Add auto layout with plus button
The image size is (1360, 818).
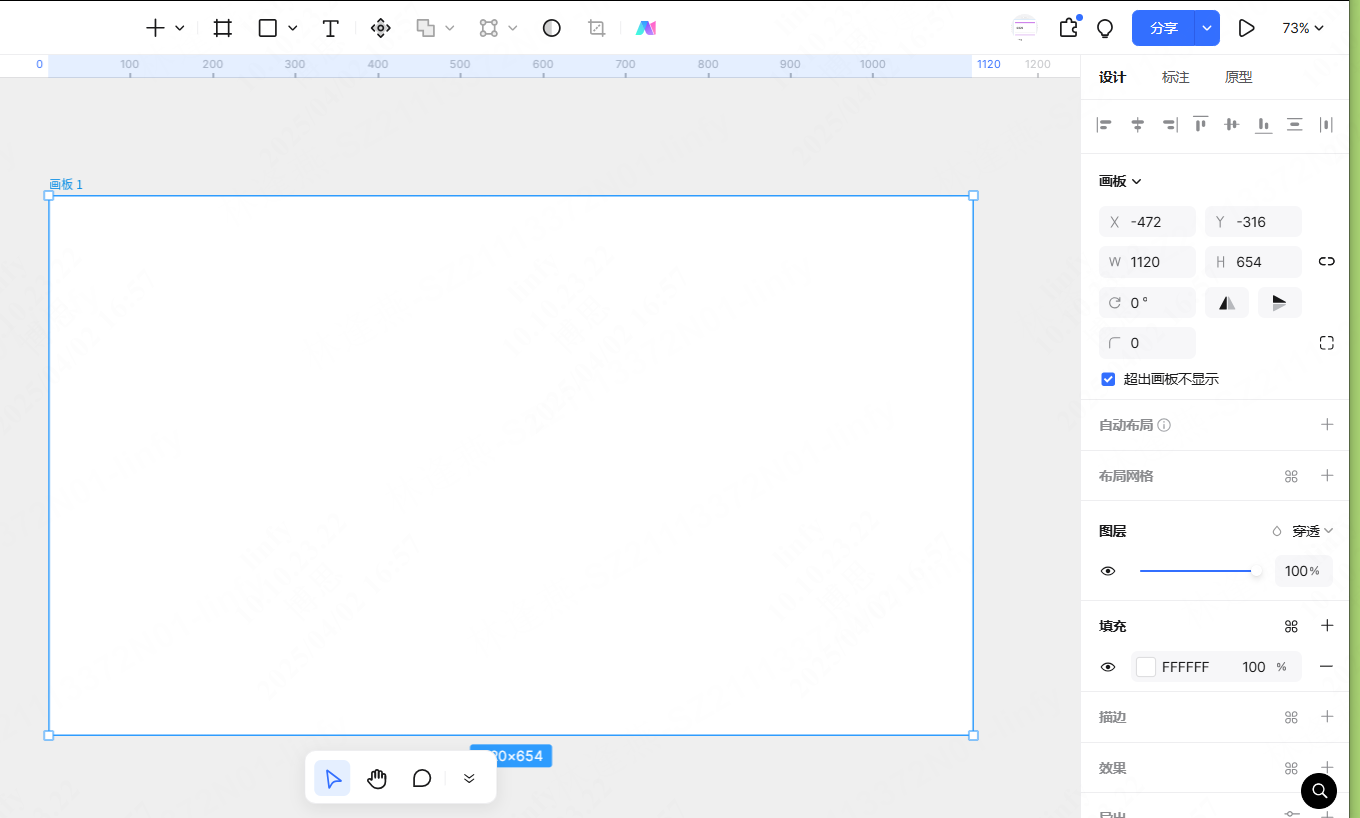(x=1327, y=424)
